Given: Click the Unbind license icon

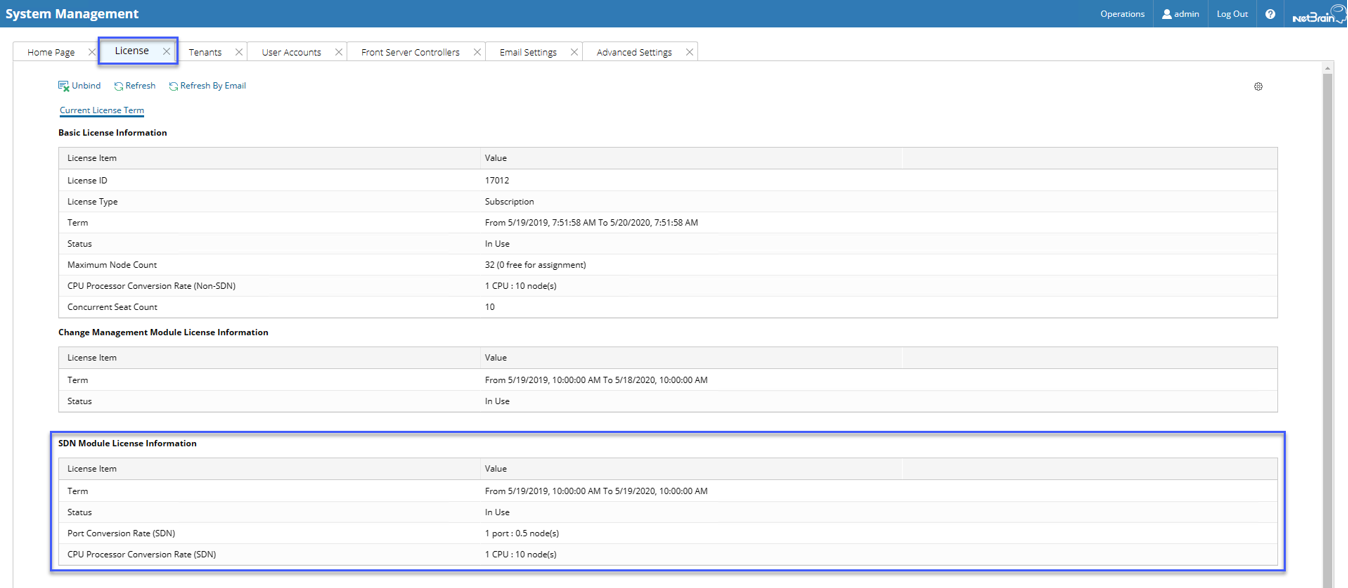Looking at the screenshot, I should 64,86.
